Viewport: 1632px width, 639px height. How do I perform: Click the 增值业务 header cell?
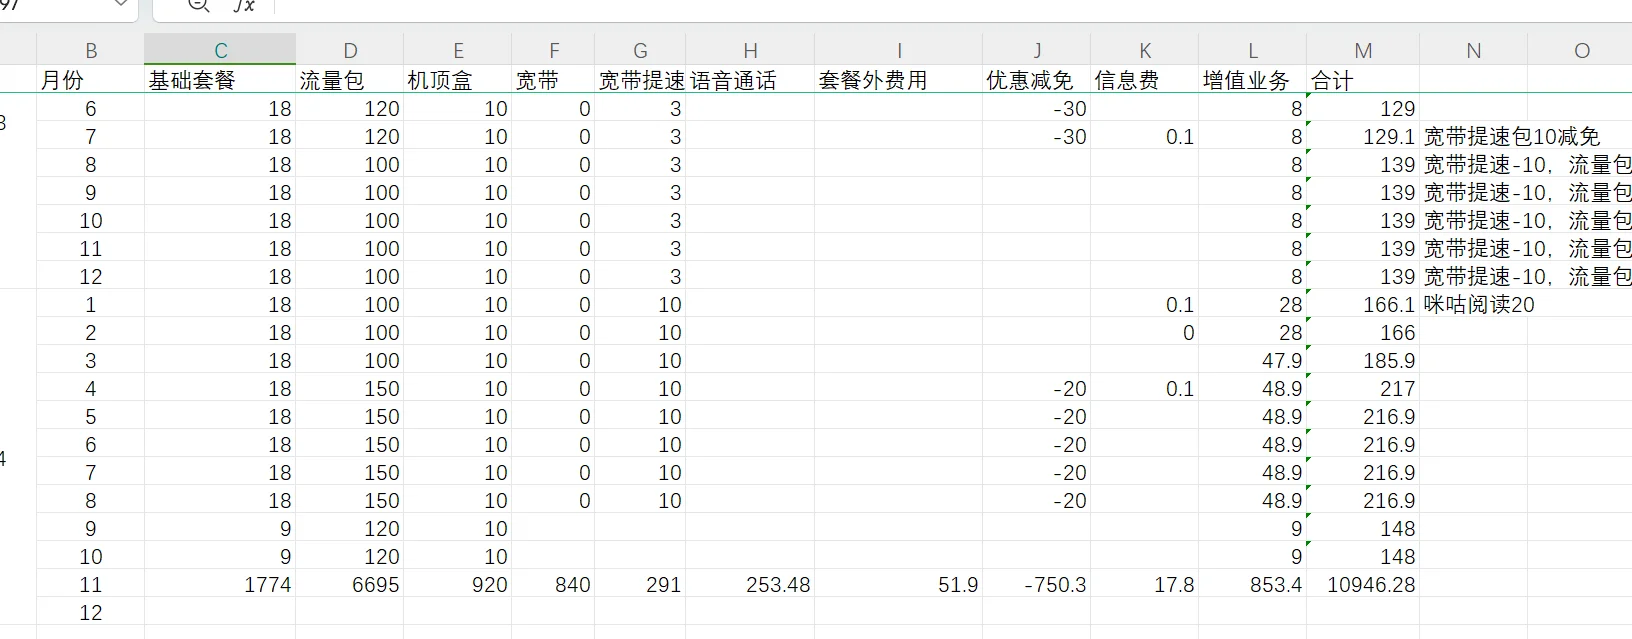click(x=1253, y=80)
